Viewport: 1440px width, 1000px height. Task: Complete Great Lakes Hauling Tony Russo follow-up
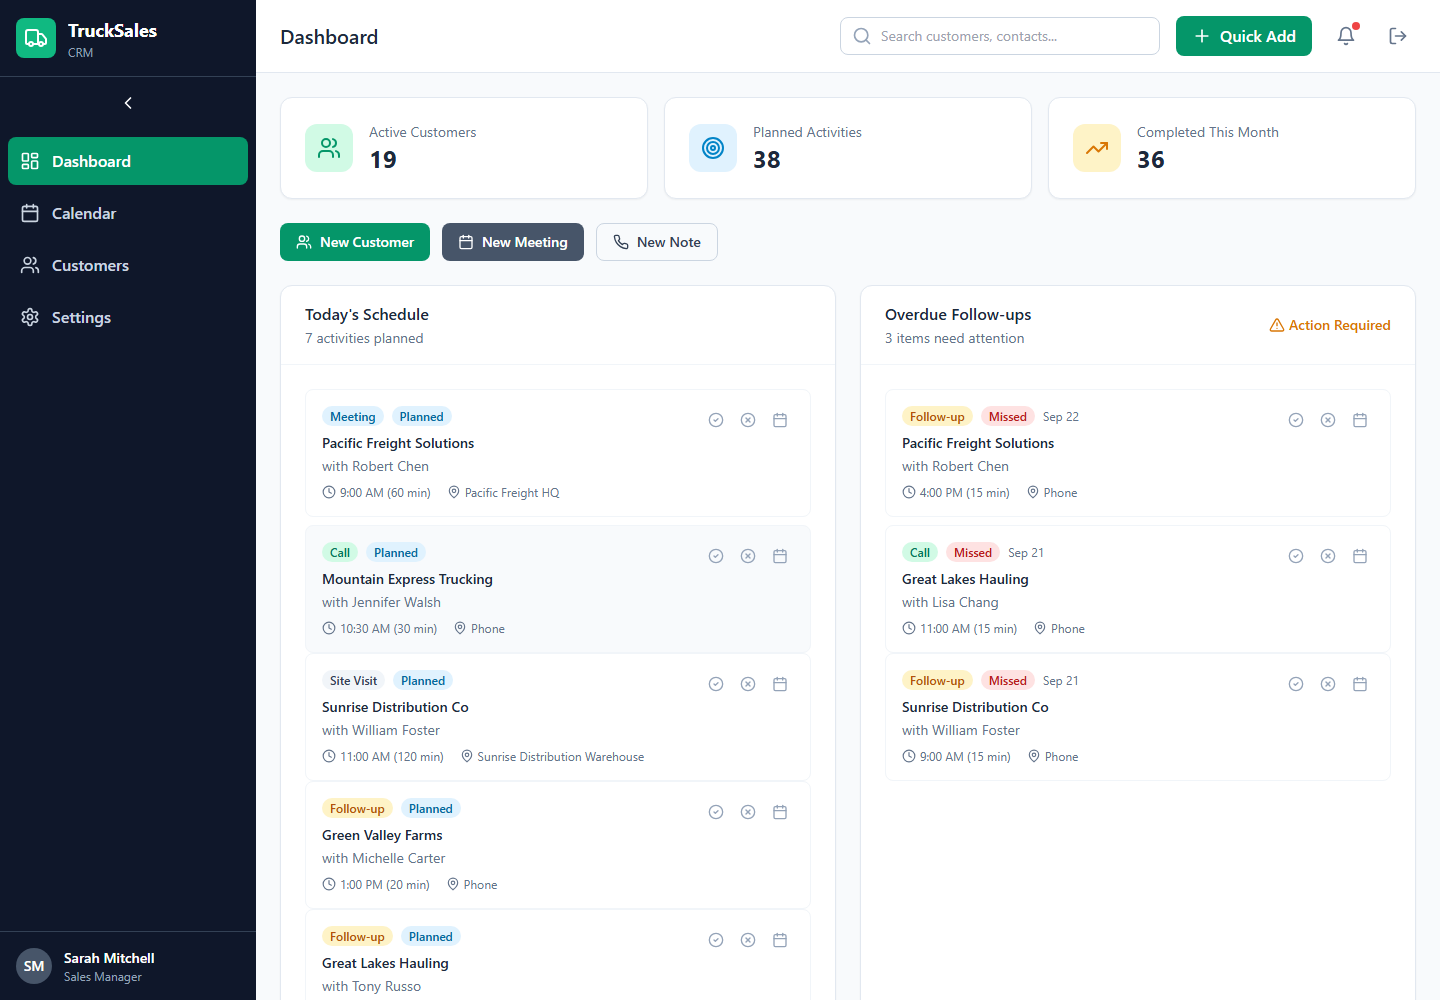(716, 940)
